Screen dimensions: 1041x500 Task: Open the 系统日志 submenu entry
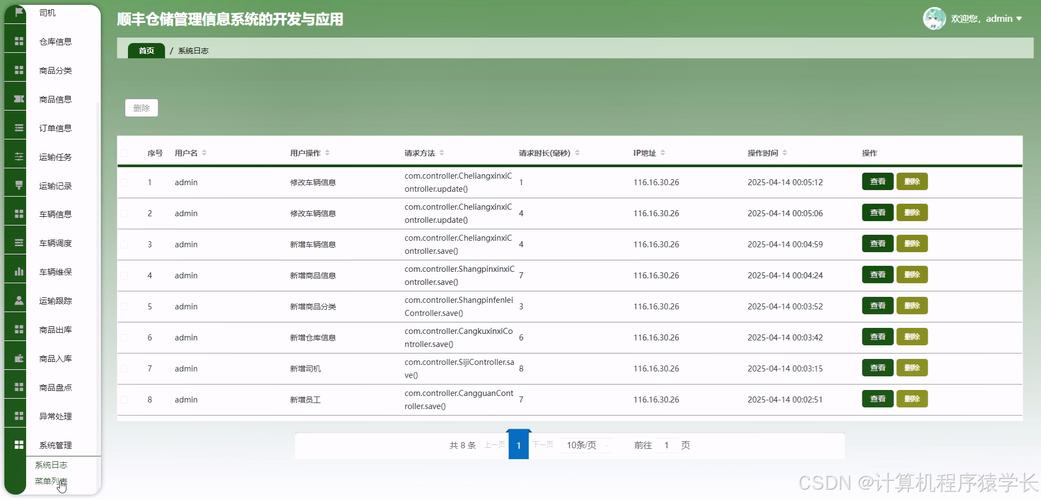51,465
